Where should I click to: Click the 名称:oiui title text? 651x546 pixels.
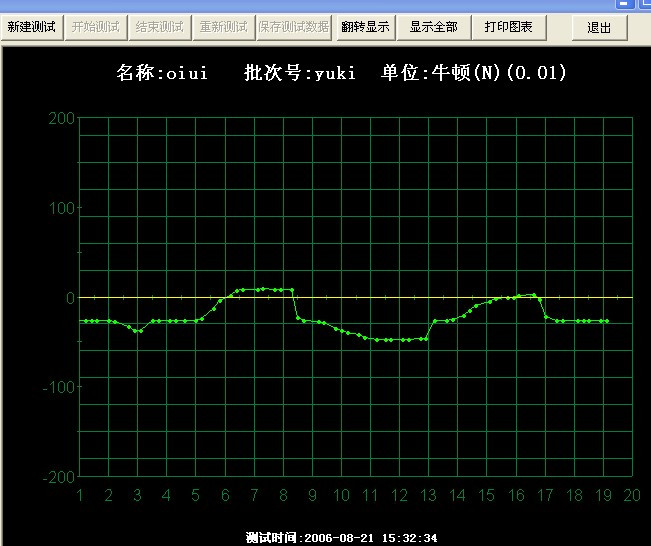(162, 73)
